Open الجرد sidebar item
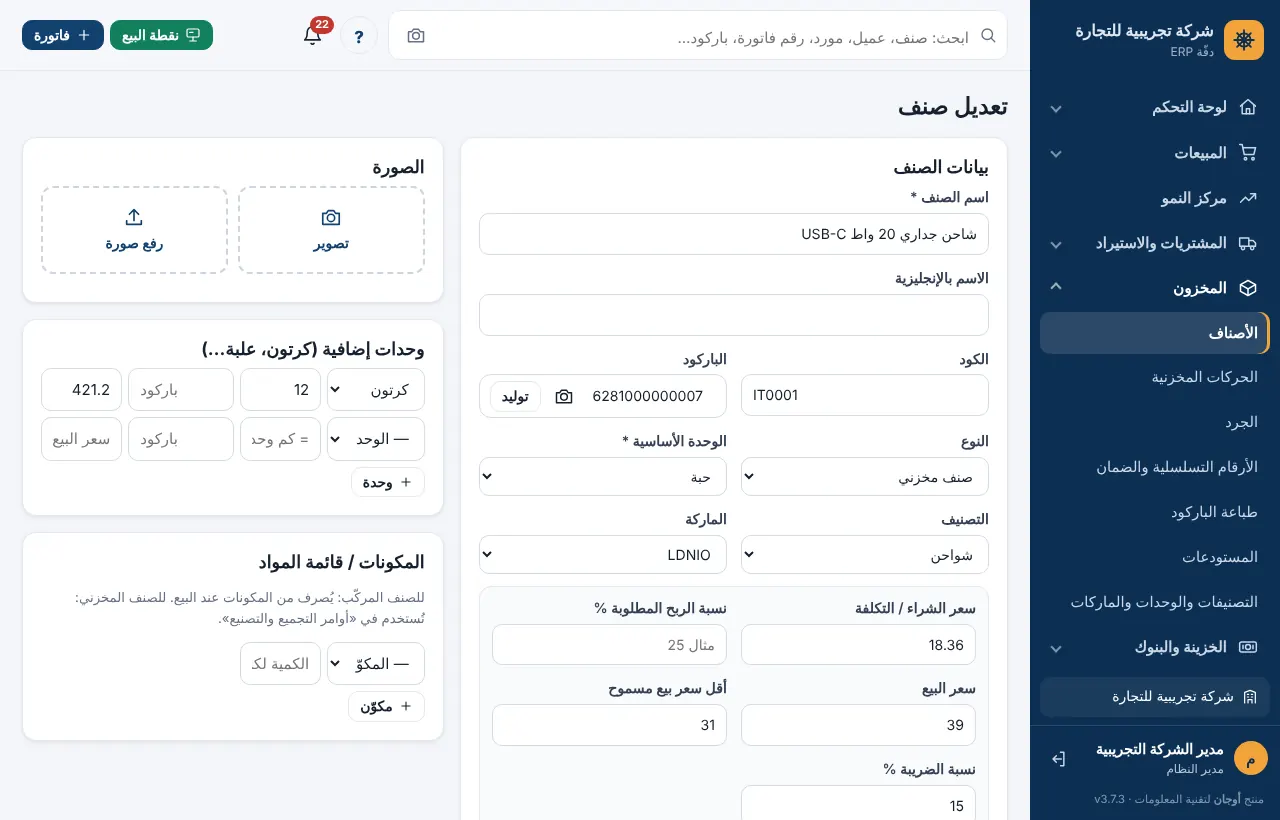 pos(1155,422)
